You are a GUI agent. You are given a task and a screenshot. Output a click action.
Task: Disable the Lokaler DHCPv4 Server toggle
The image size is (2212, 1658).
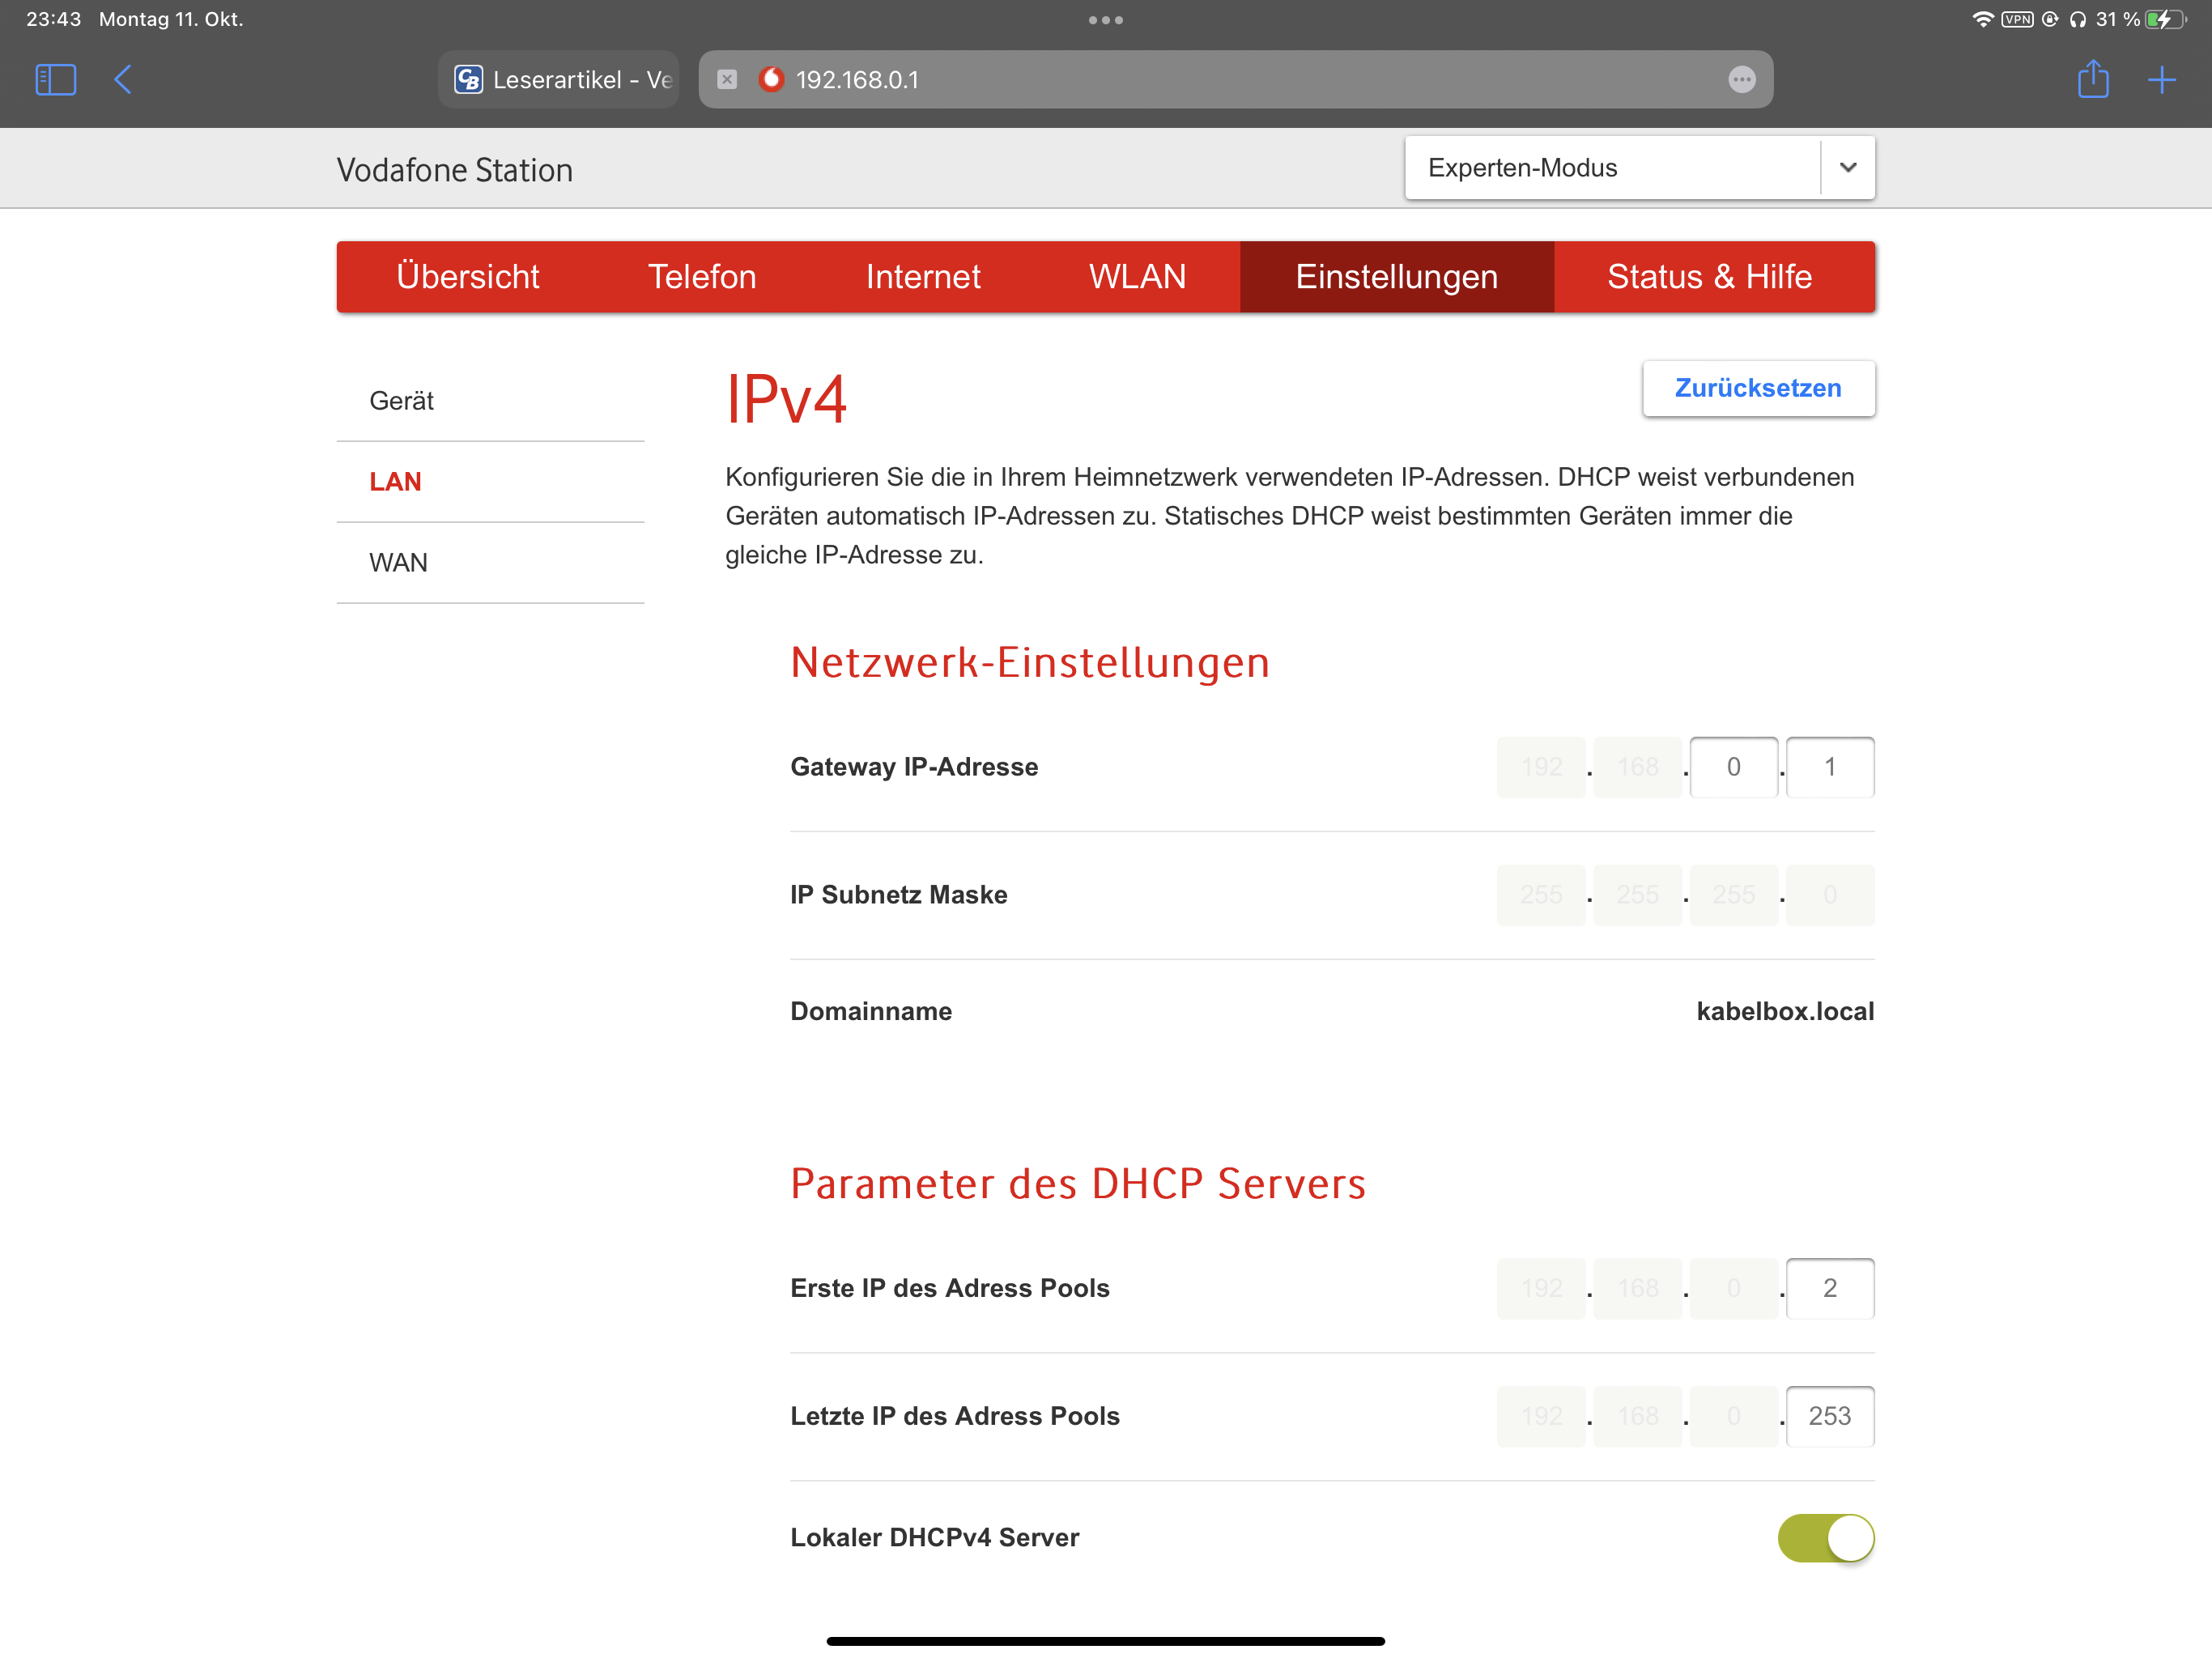(x=1825, y=1537)
